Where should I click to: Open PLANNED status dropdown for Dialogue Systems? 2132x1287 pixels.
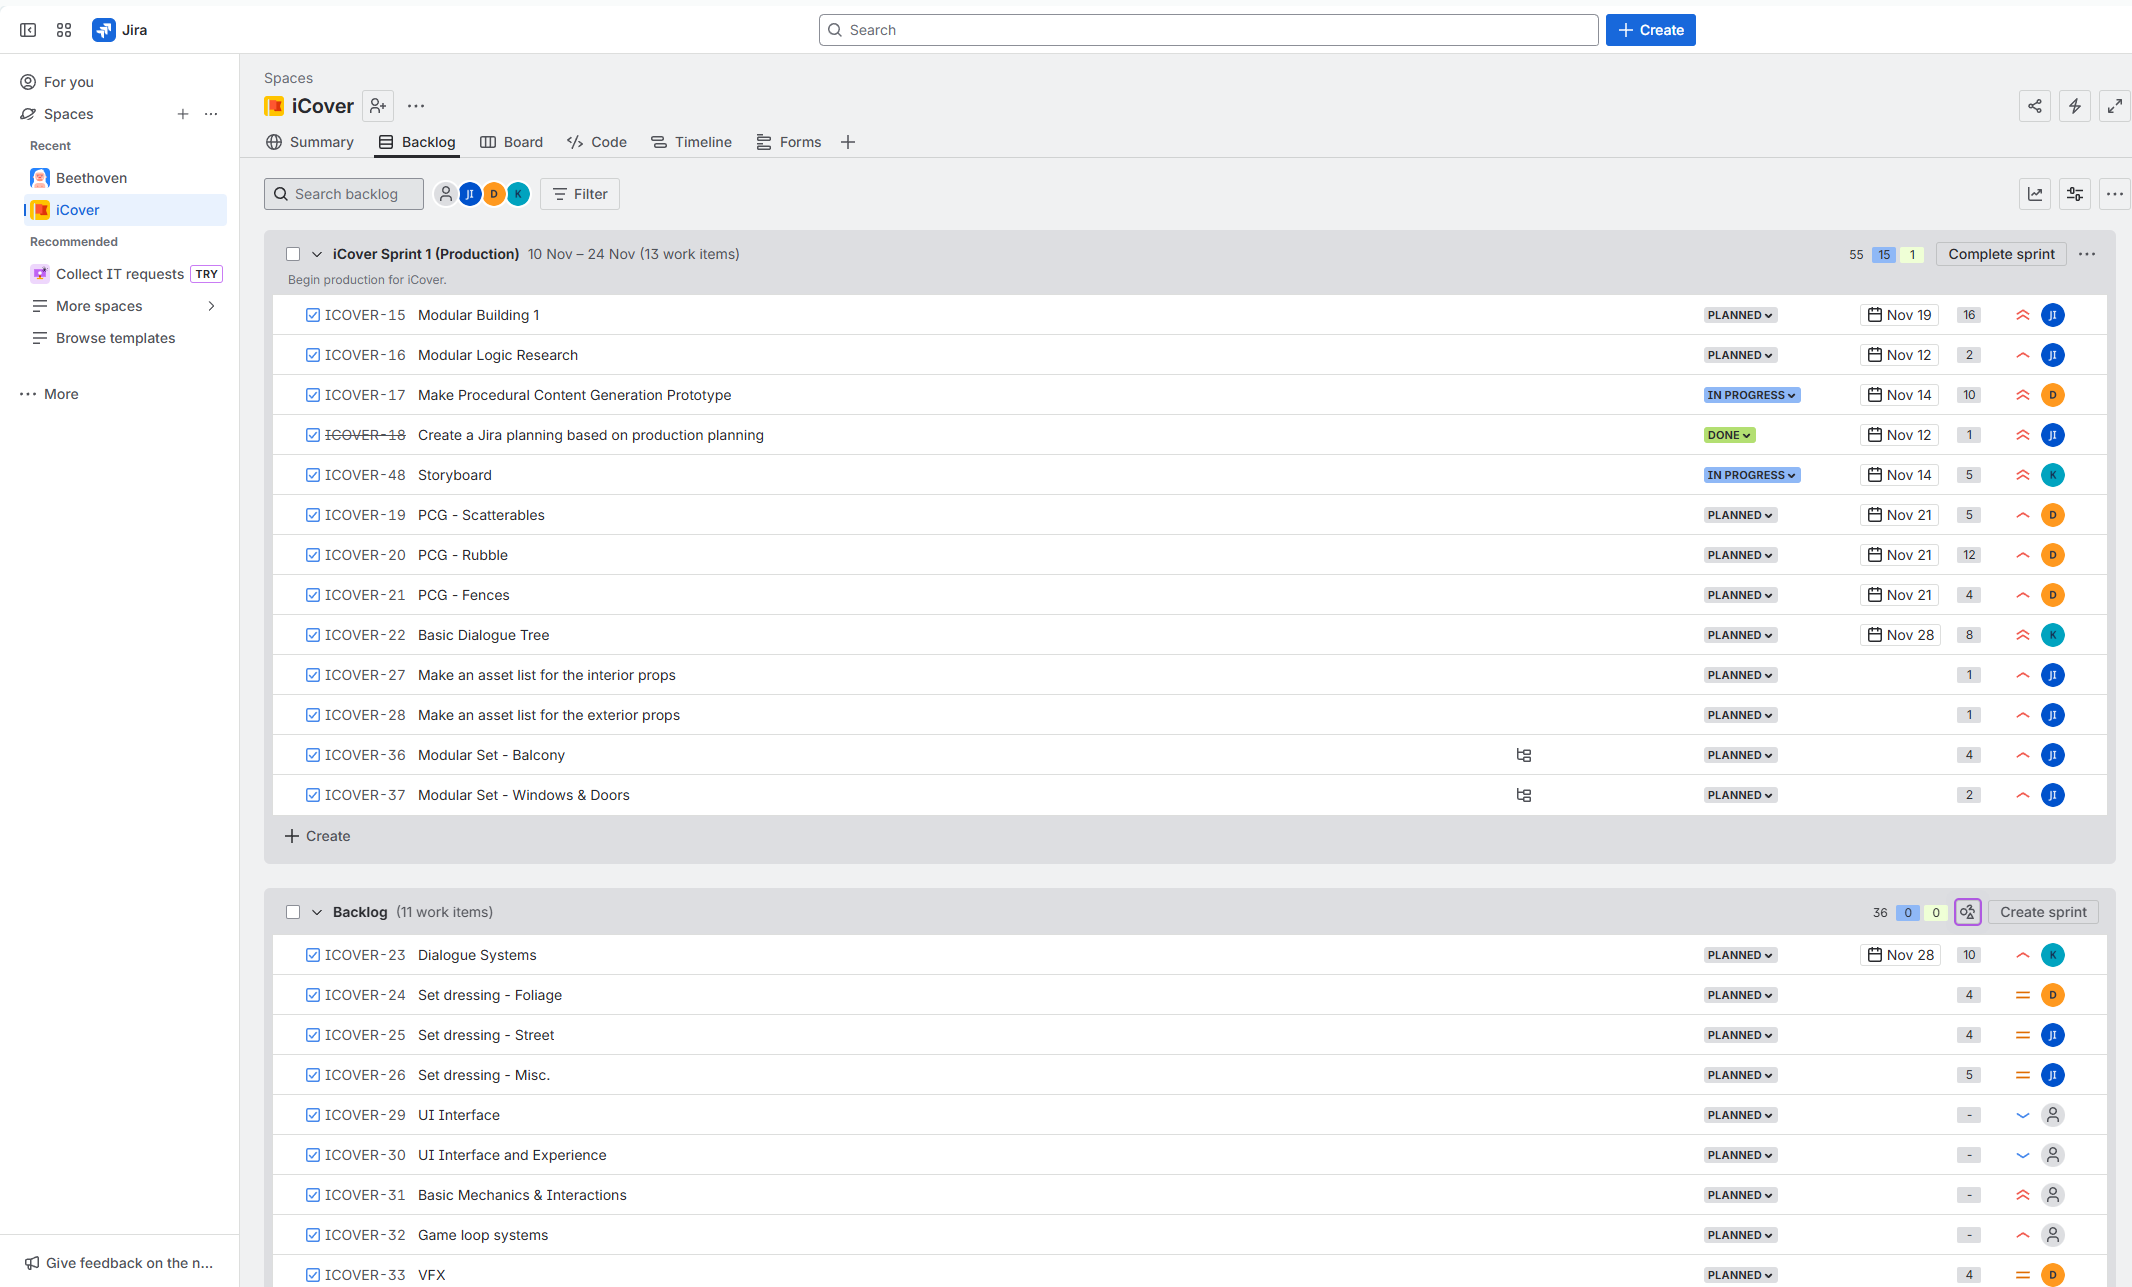(x=1740, y=955)
